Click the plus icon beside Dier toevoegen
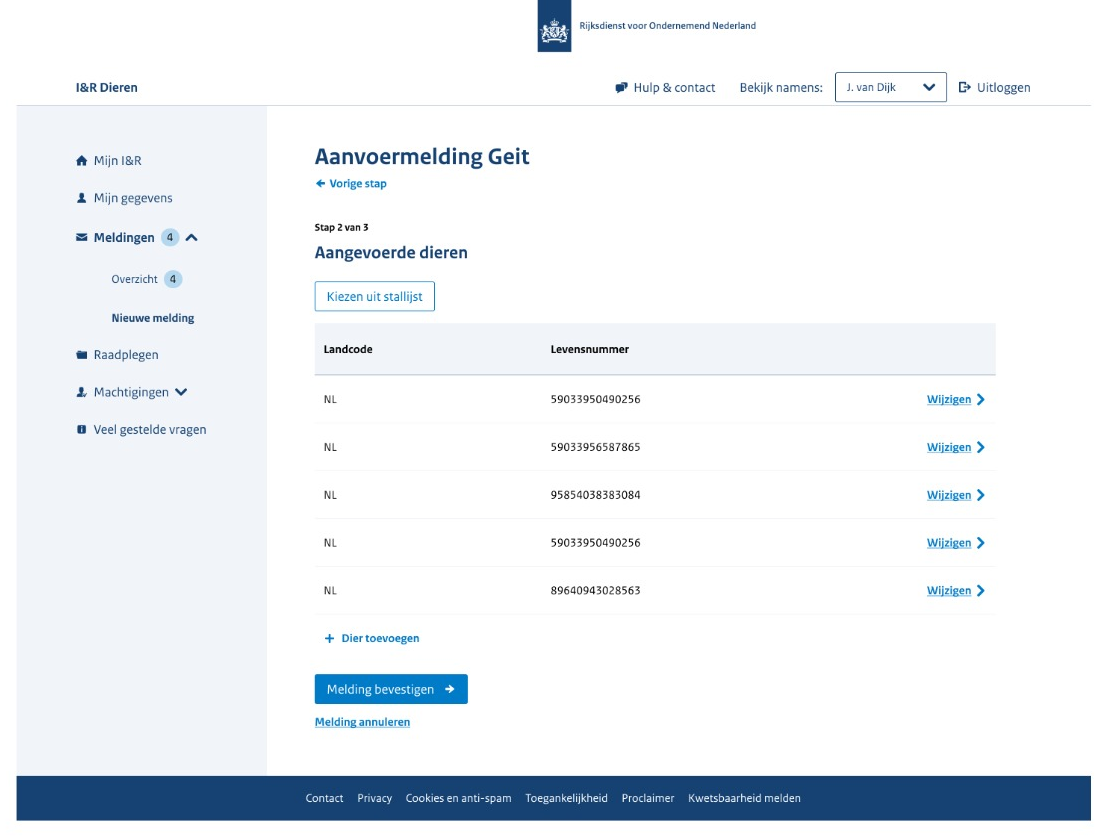 pyautogui.click(x=329, y=639)
